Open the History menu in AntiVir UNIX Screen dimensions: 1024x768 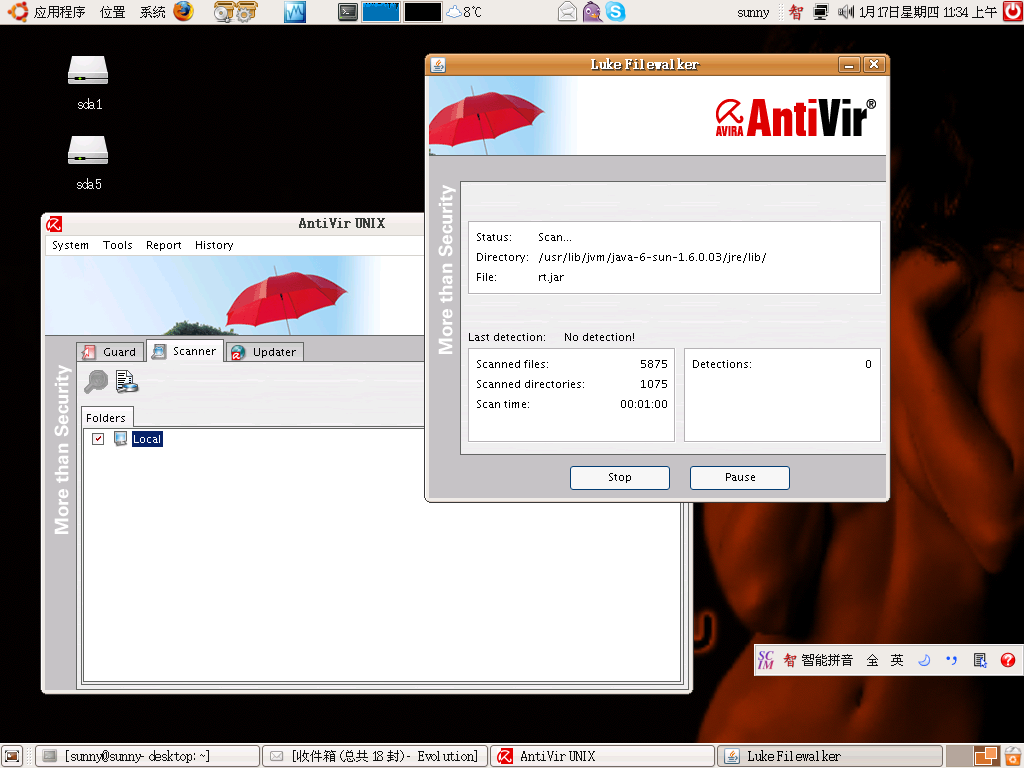pyautogui.click(x=214, y=245)
